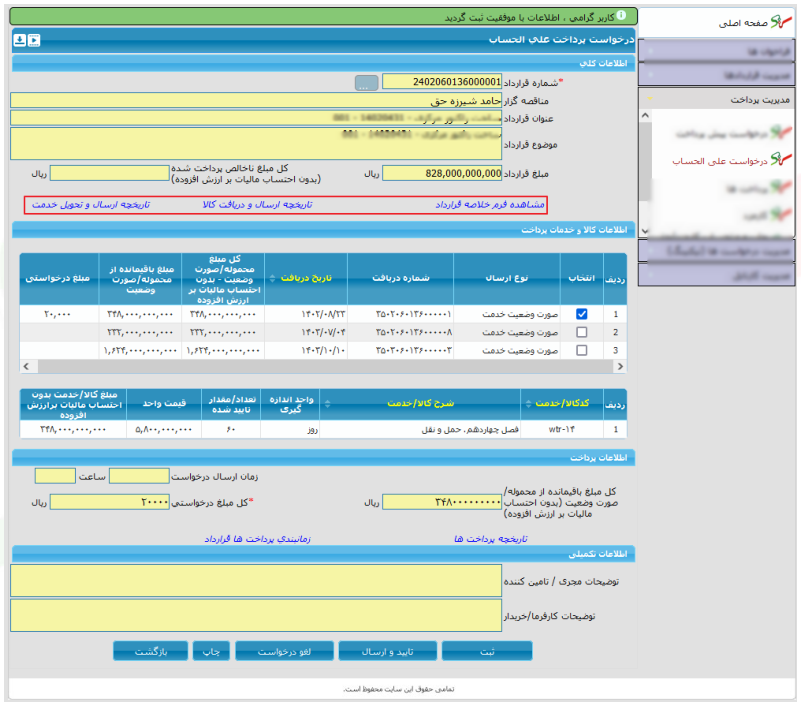Focus the مبلغ قرارداد amount field
Screen dimensions: 801x706
click(x=442, y=173)
